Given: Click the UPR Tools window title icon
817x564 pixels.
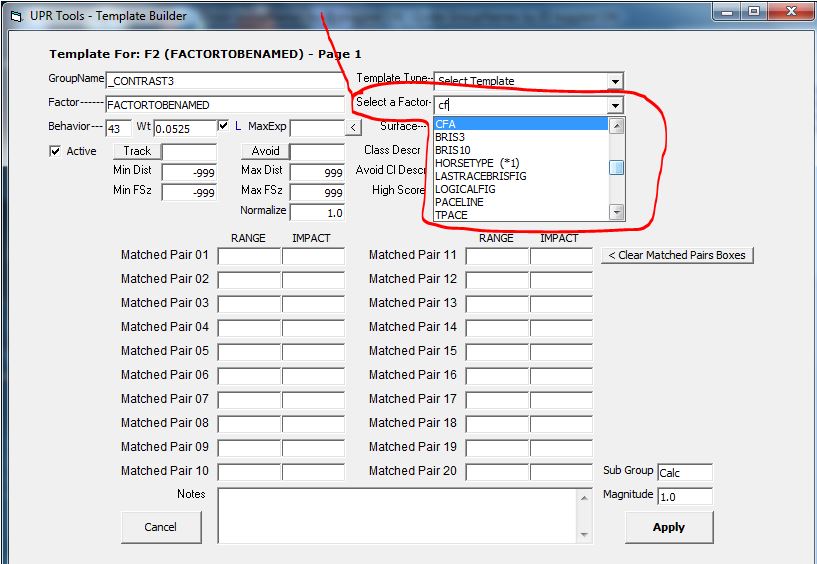Looking at the screenshot, I should point(17,16).
